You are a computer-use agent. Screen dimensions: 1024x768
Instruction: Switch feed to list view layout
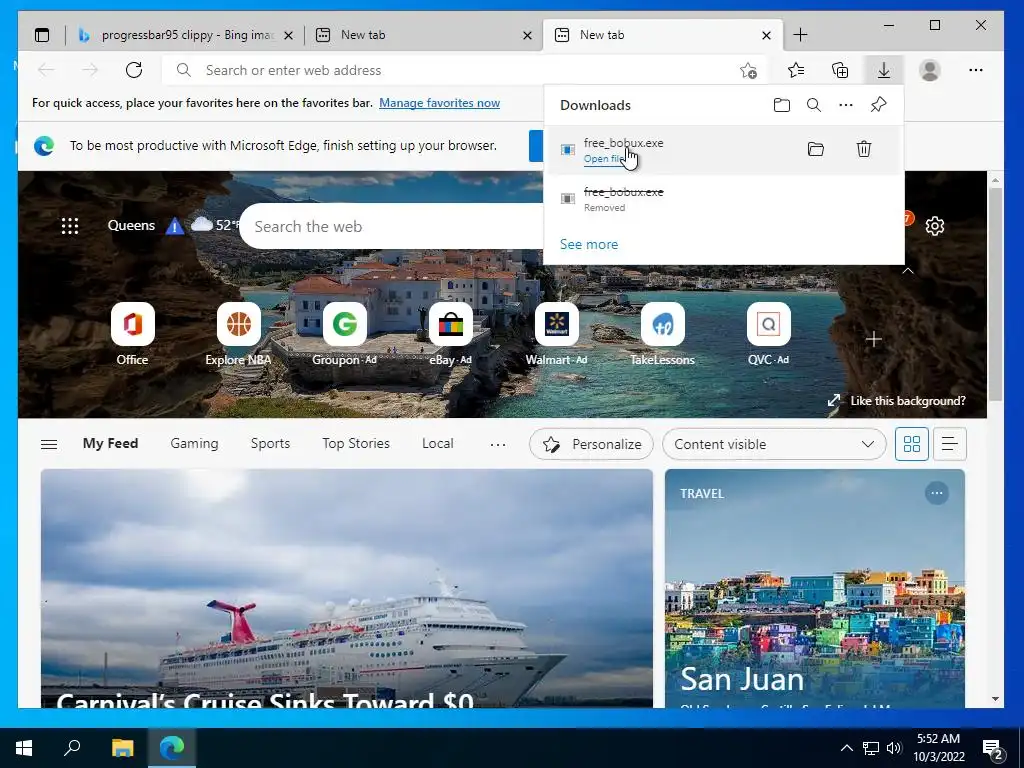[x=950, y=444]
